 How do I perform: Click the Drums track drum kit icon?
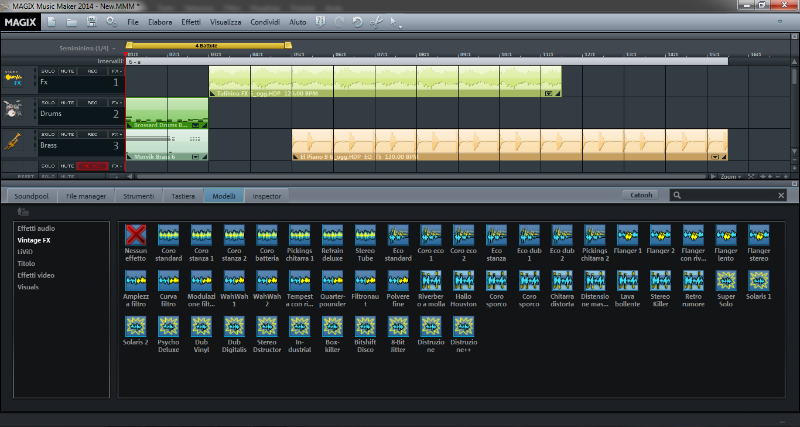[14, 111]
